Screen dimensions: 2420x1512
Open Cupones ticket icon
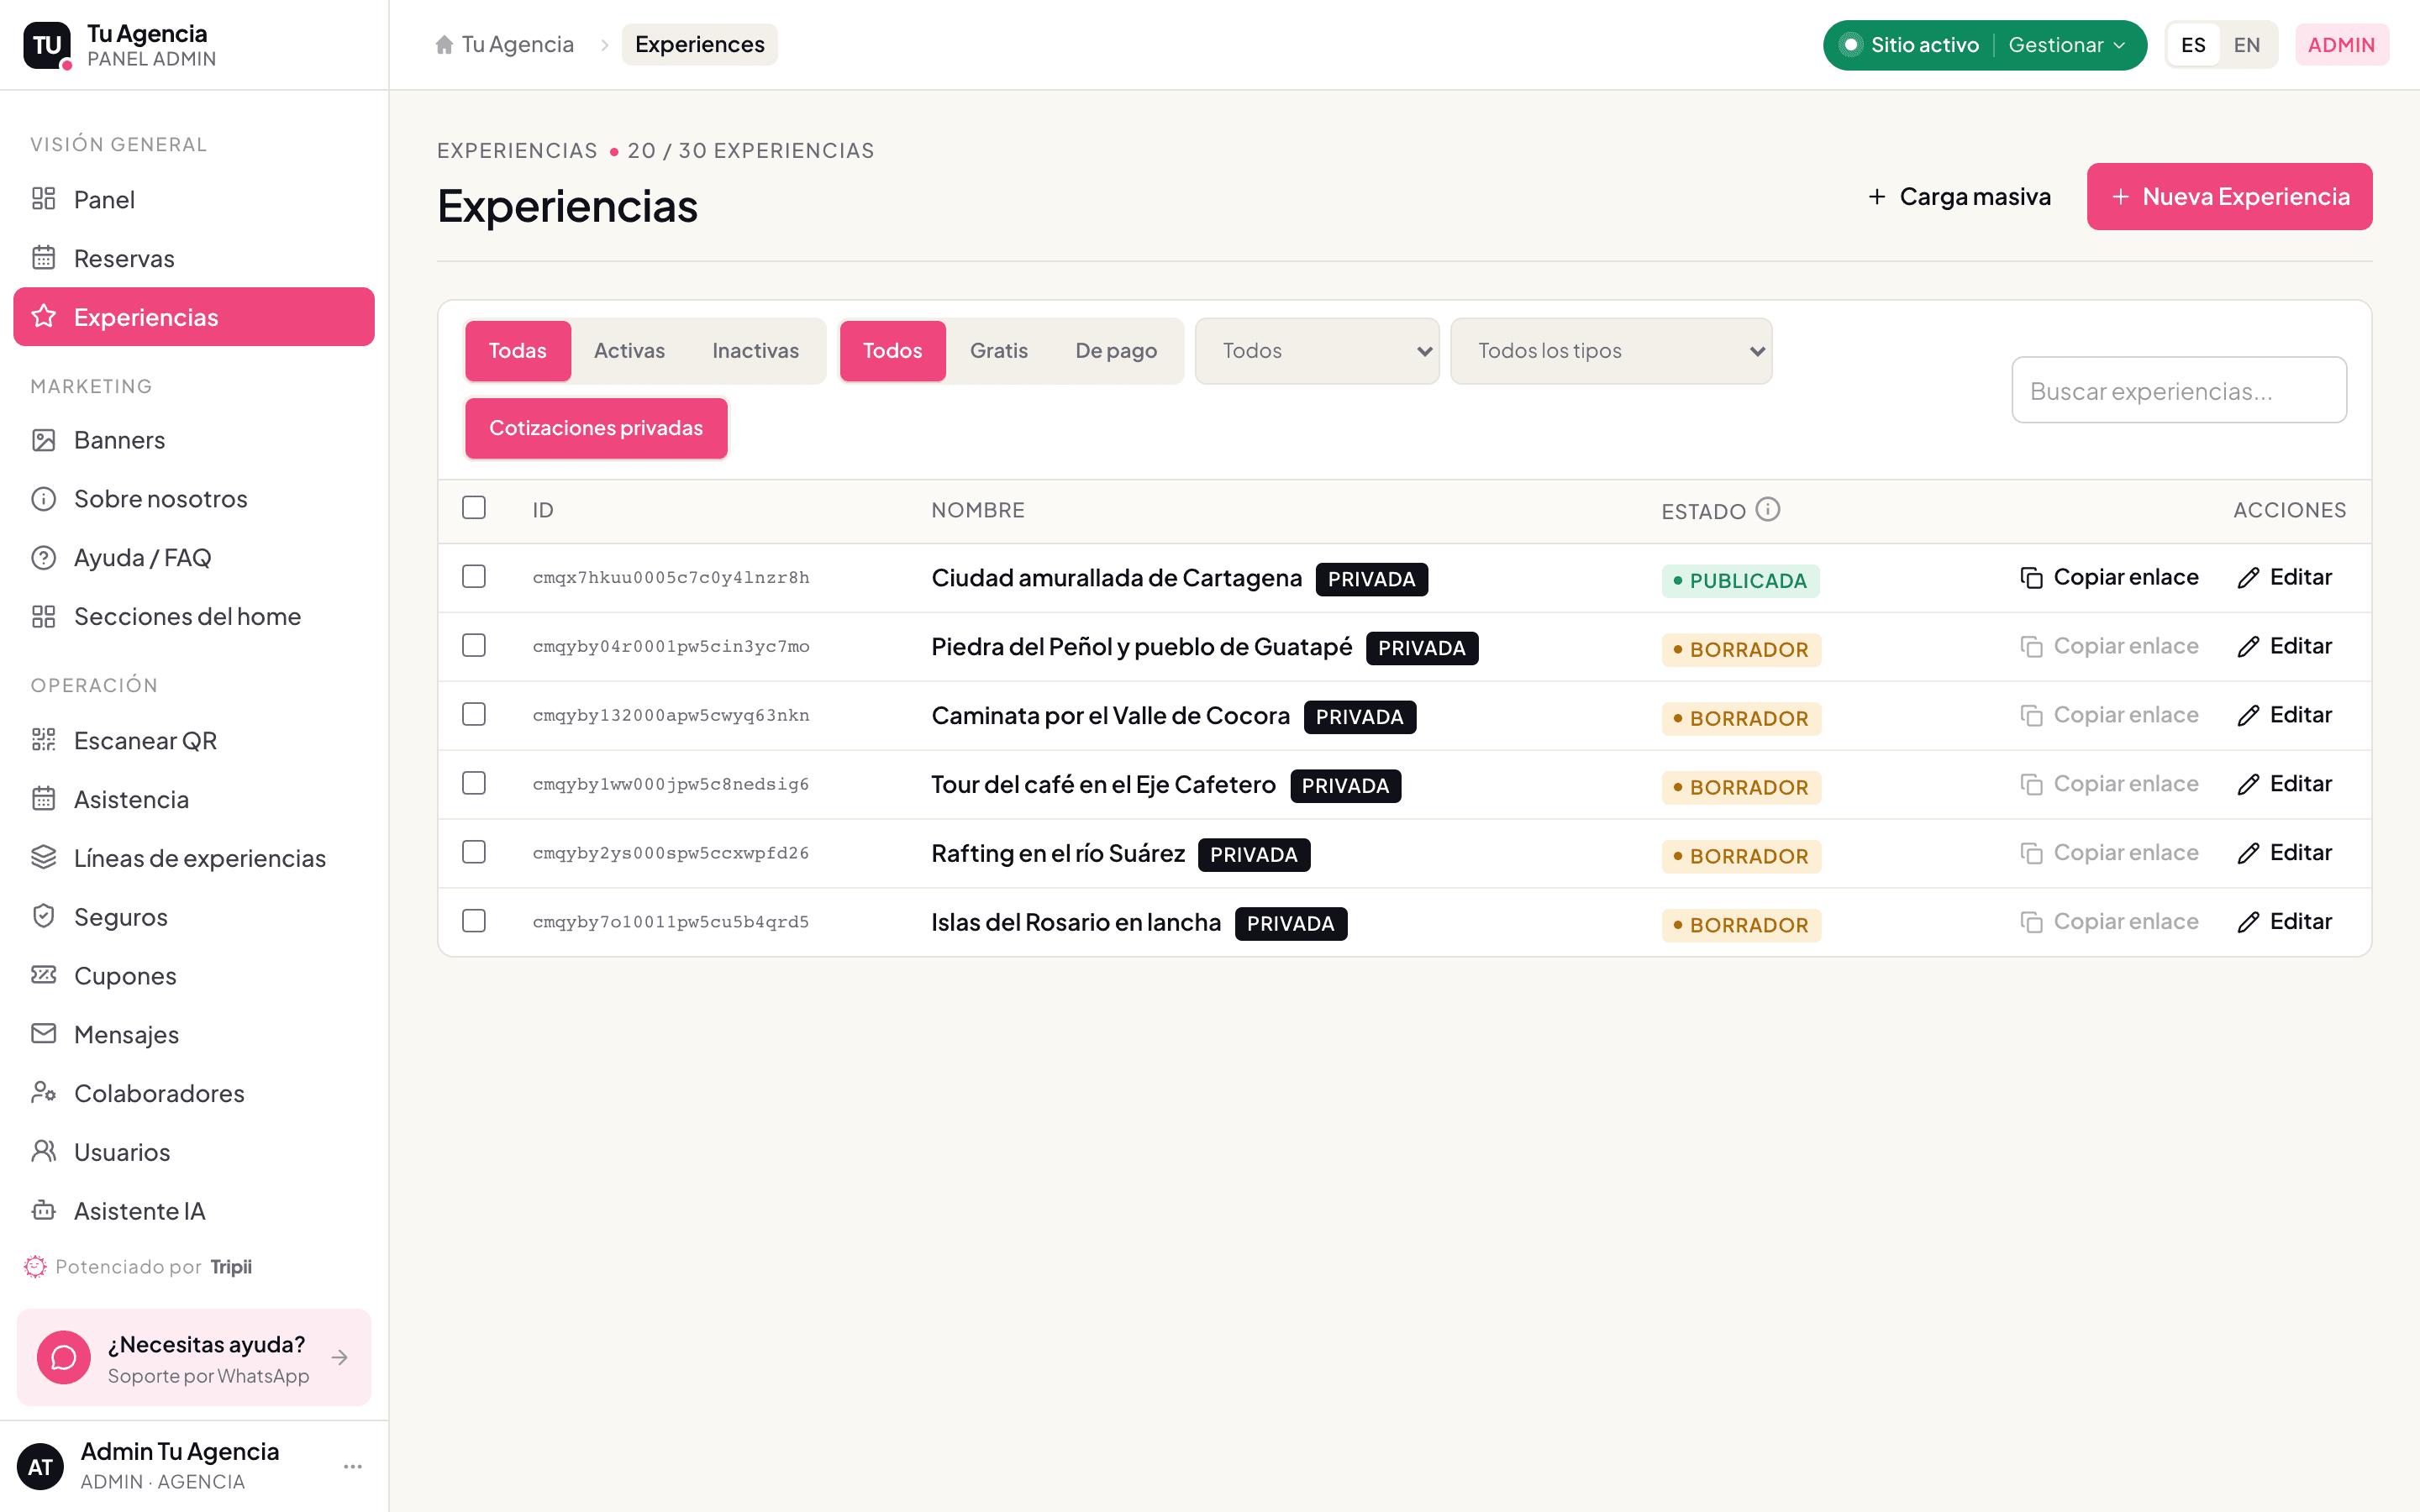click(x=43, y=975)
